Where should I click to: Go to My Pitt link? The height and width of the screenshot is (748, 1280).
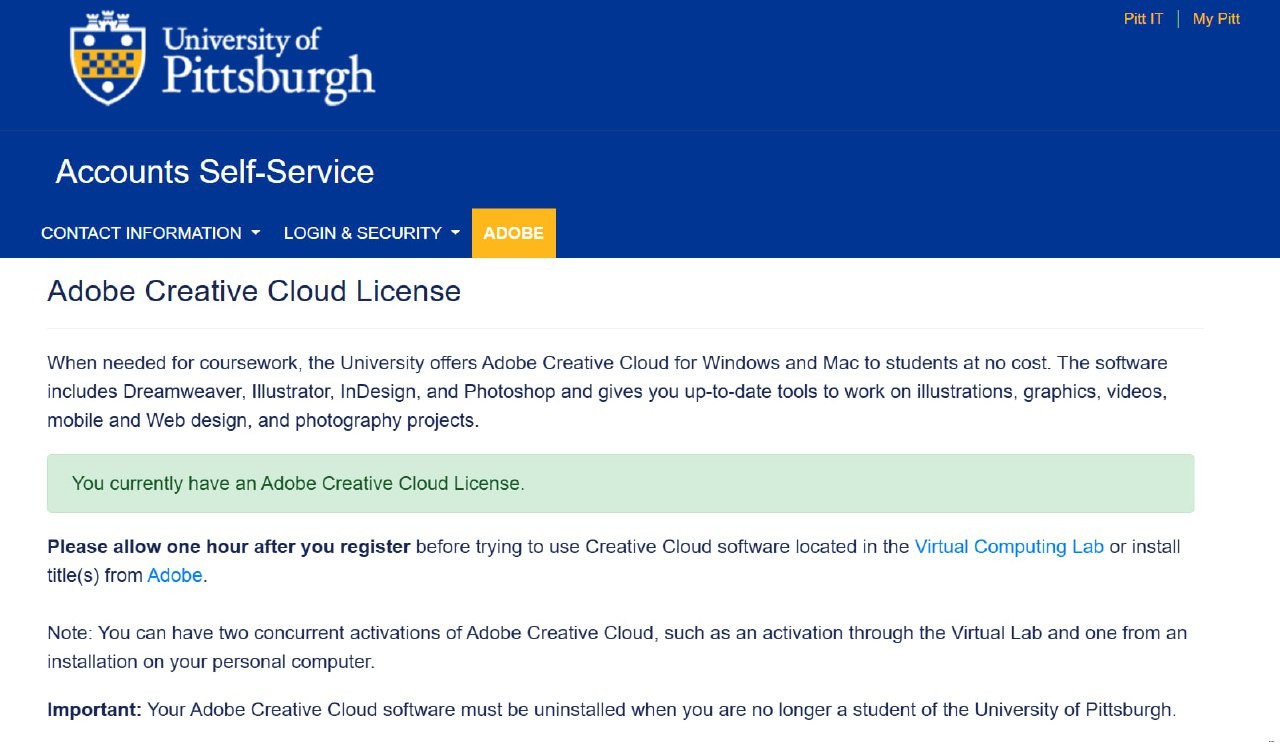[x=1216, y=19]
